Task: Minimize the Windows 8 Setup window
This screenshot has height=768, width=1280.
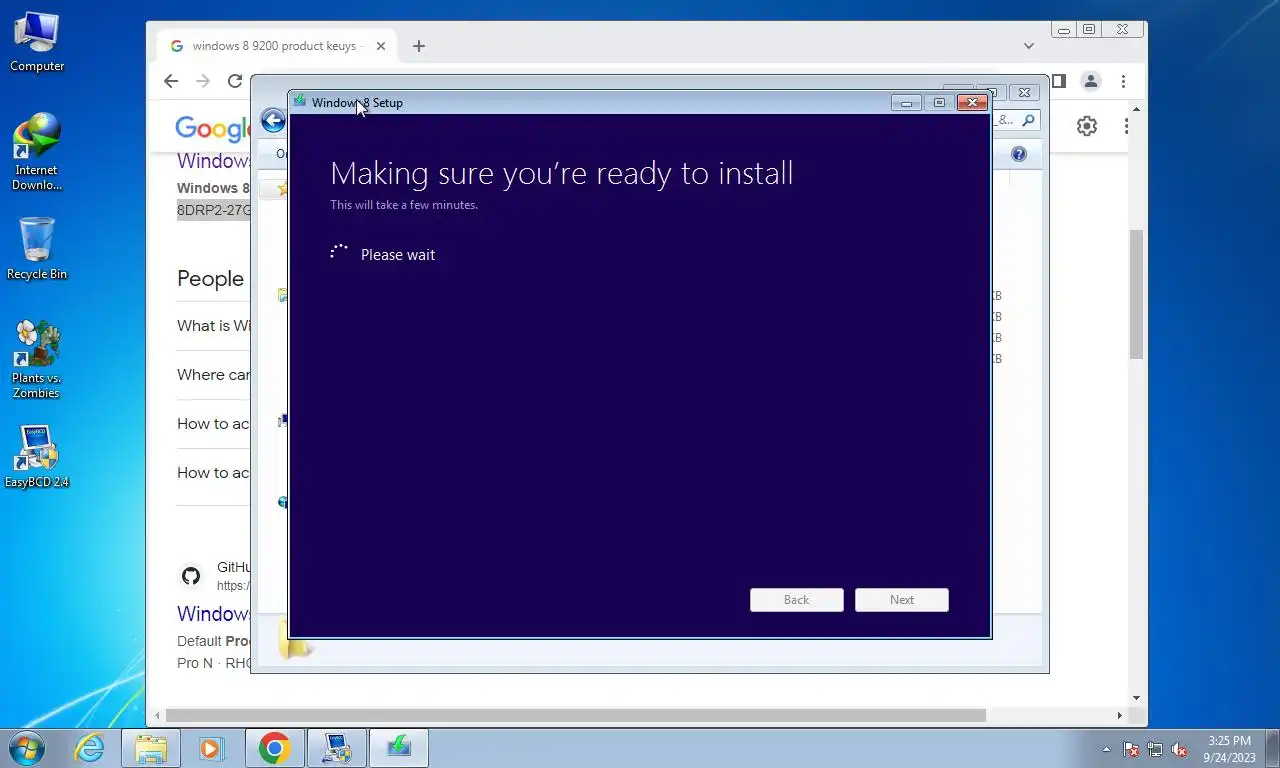Action: [906, 102]
